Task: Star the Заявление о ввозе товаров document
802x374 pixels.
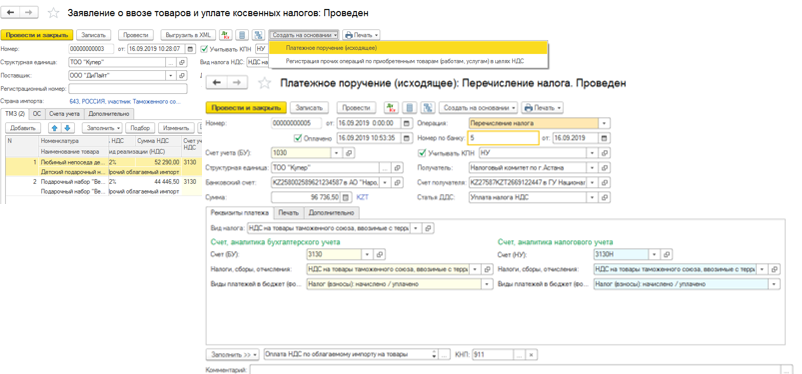Action: tap(53, 12)
